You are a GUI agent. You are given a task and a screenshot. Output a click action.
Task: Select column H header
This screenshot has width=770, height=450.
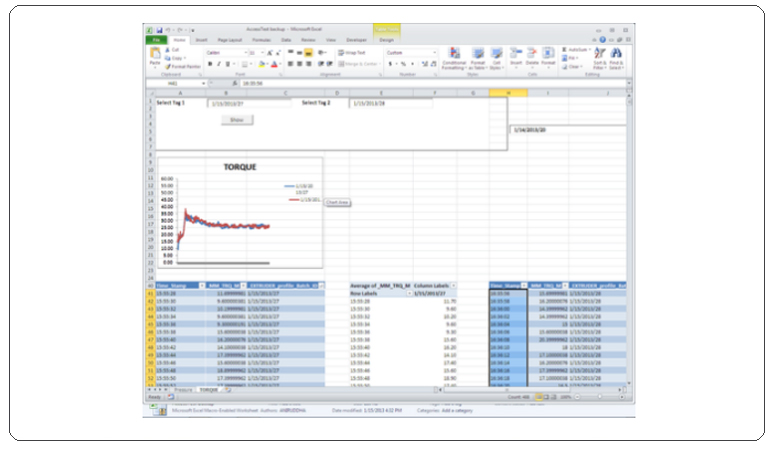coord(508,93)
